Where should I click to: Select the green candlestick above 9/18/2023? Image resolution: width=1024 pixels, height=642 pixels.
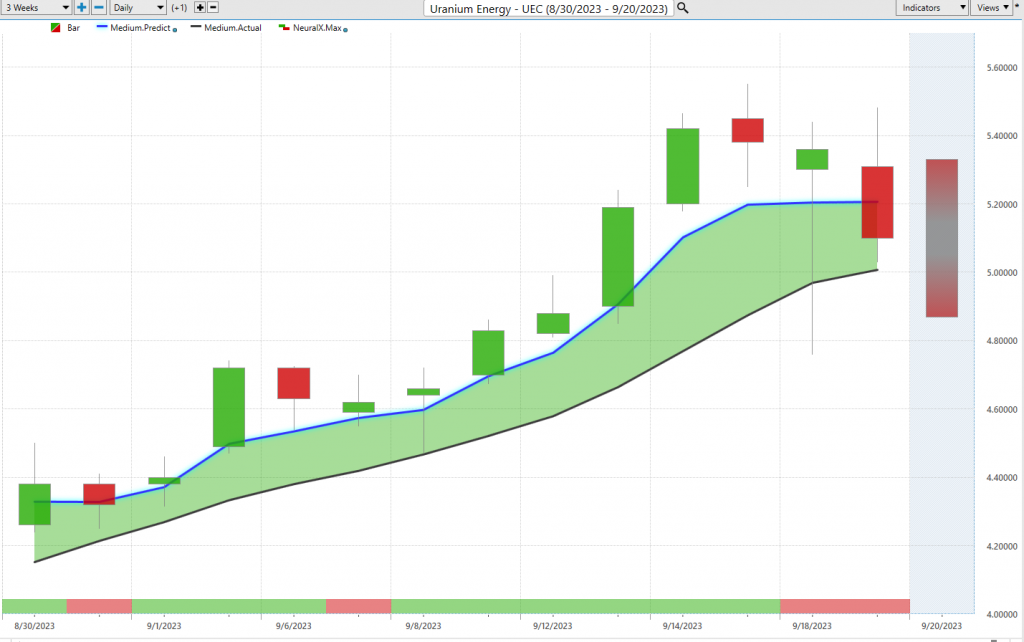[x=812, y=159]
